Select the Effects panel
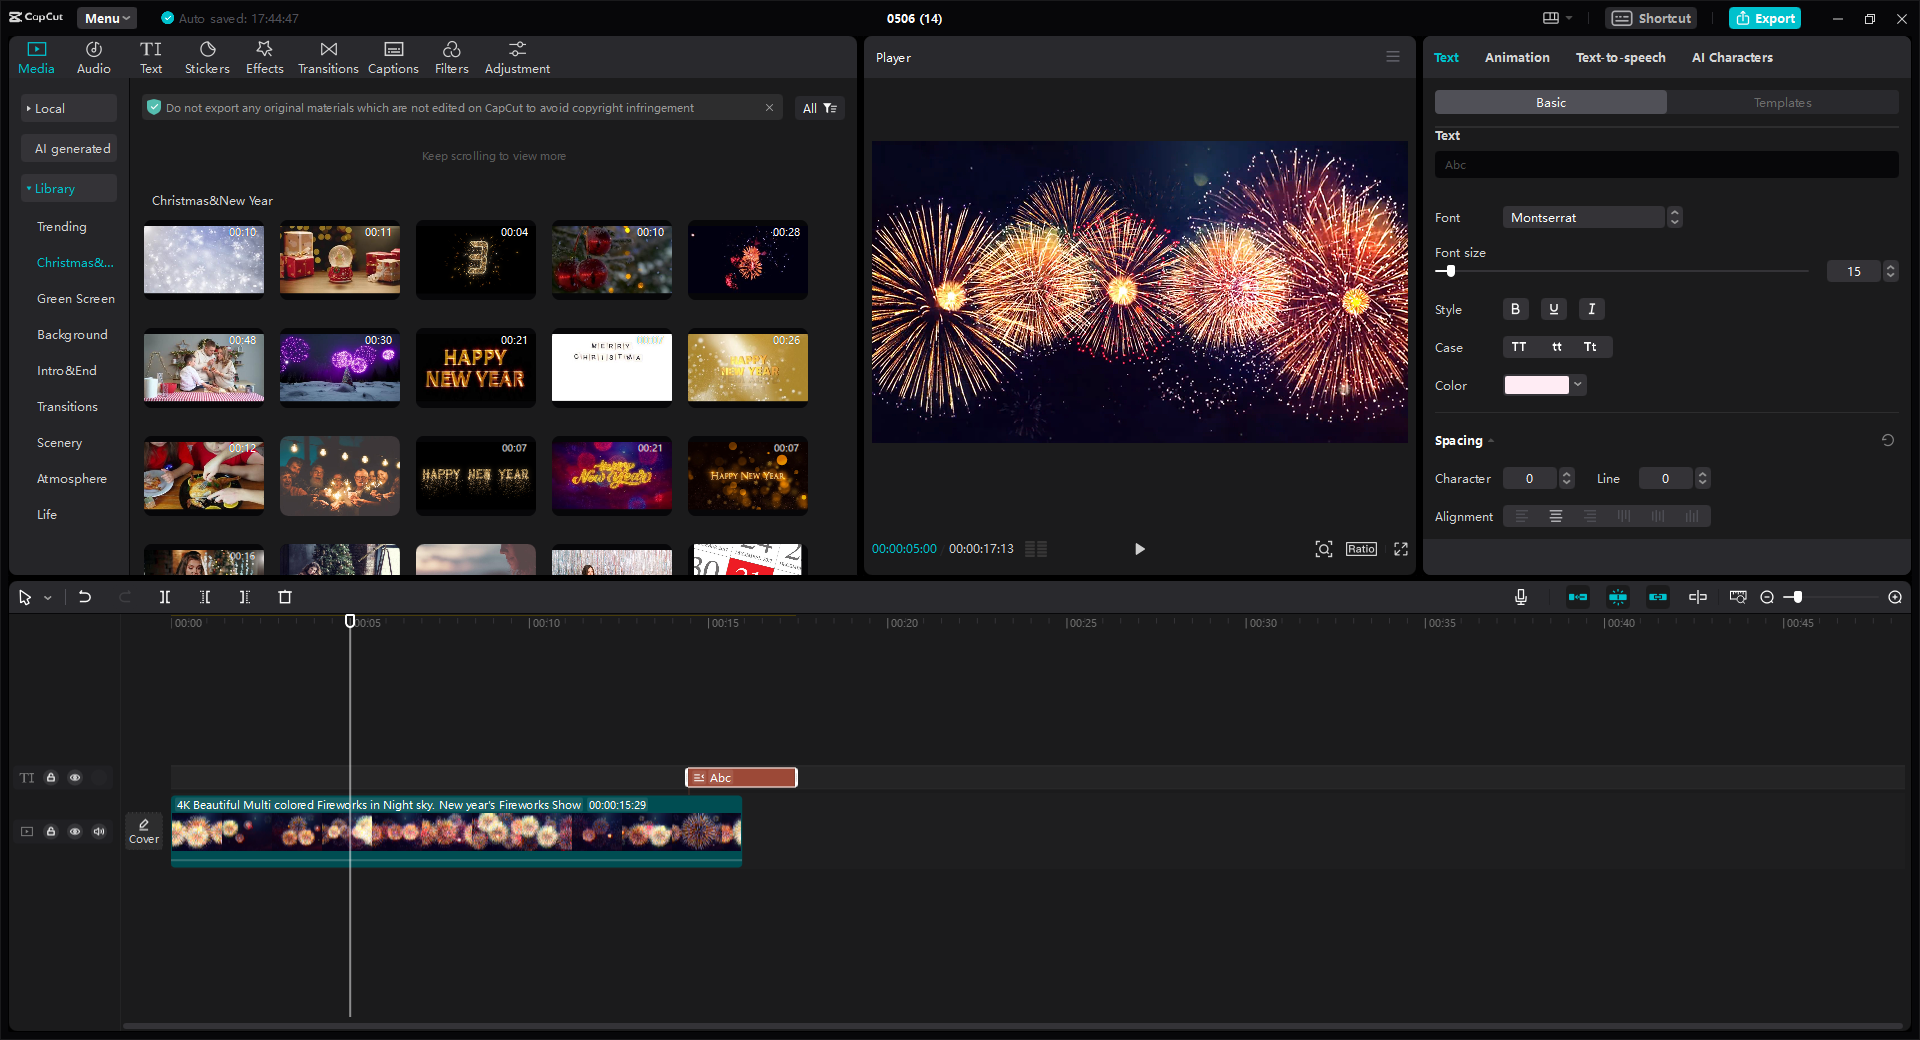Image resolution: width=1920 pixels, height=1040 pixels. coord(264,56)
